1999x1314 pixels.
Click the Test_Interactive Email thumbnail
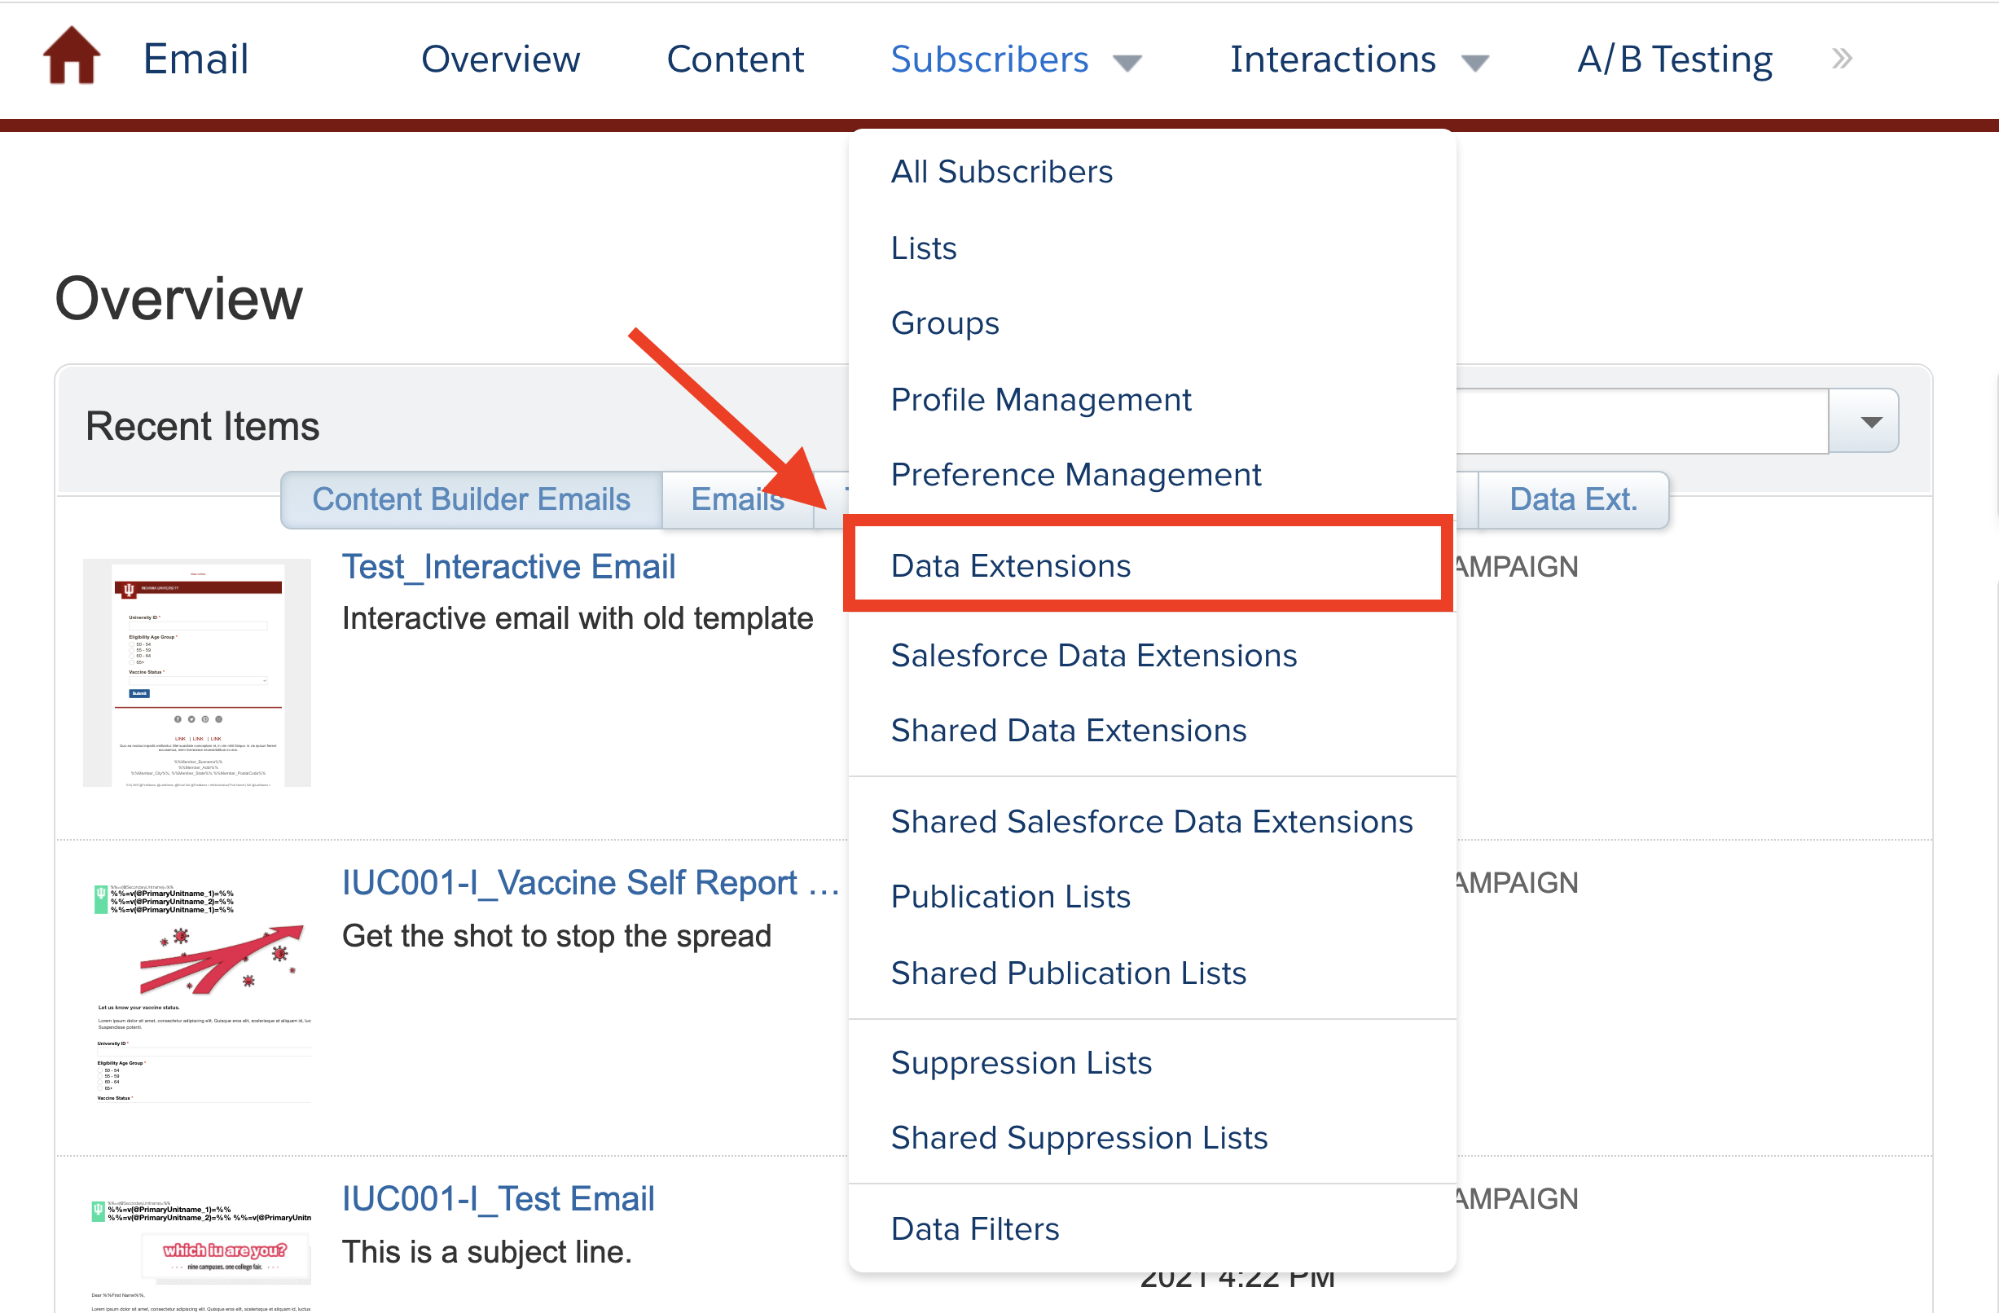tap(197, 673)
